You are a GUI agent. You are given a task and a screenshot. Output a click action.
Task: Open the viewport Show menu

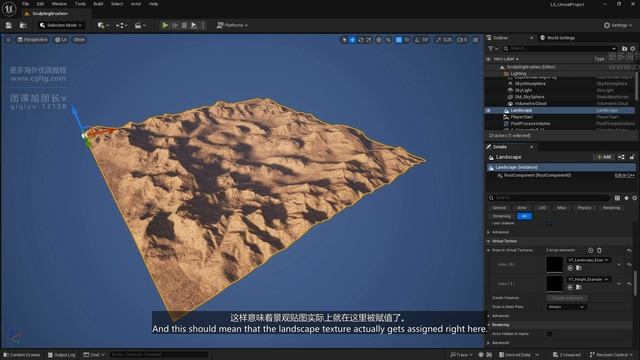tap(79, 40)
